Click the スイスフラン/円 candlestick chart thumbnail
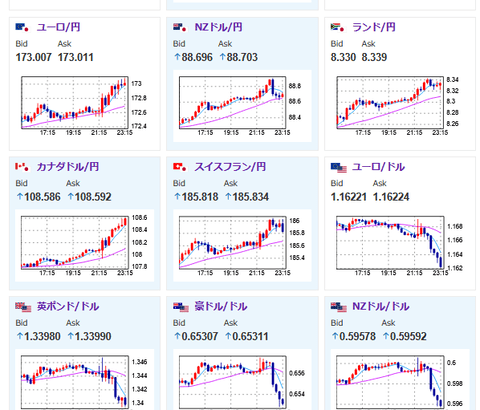This screenshot has height=410, width=480. (x=239, y=246)
